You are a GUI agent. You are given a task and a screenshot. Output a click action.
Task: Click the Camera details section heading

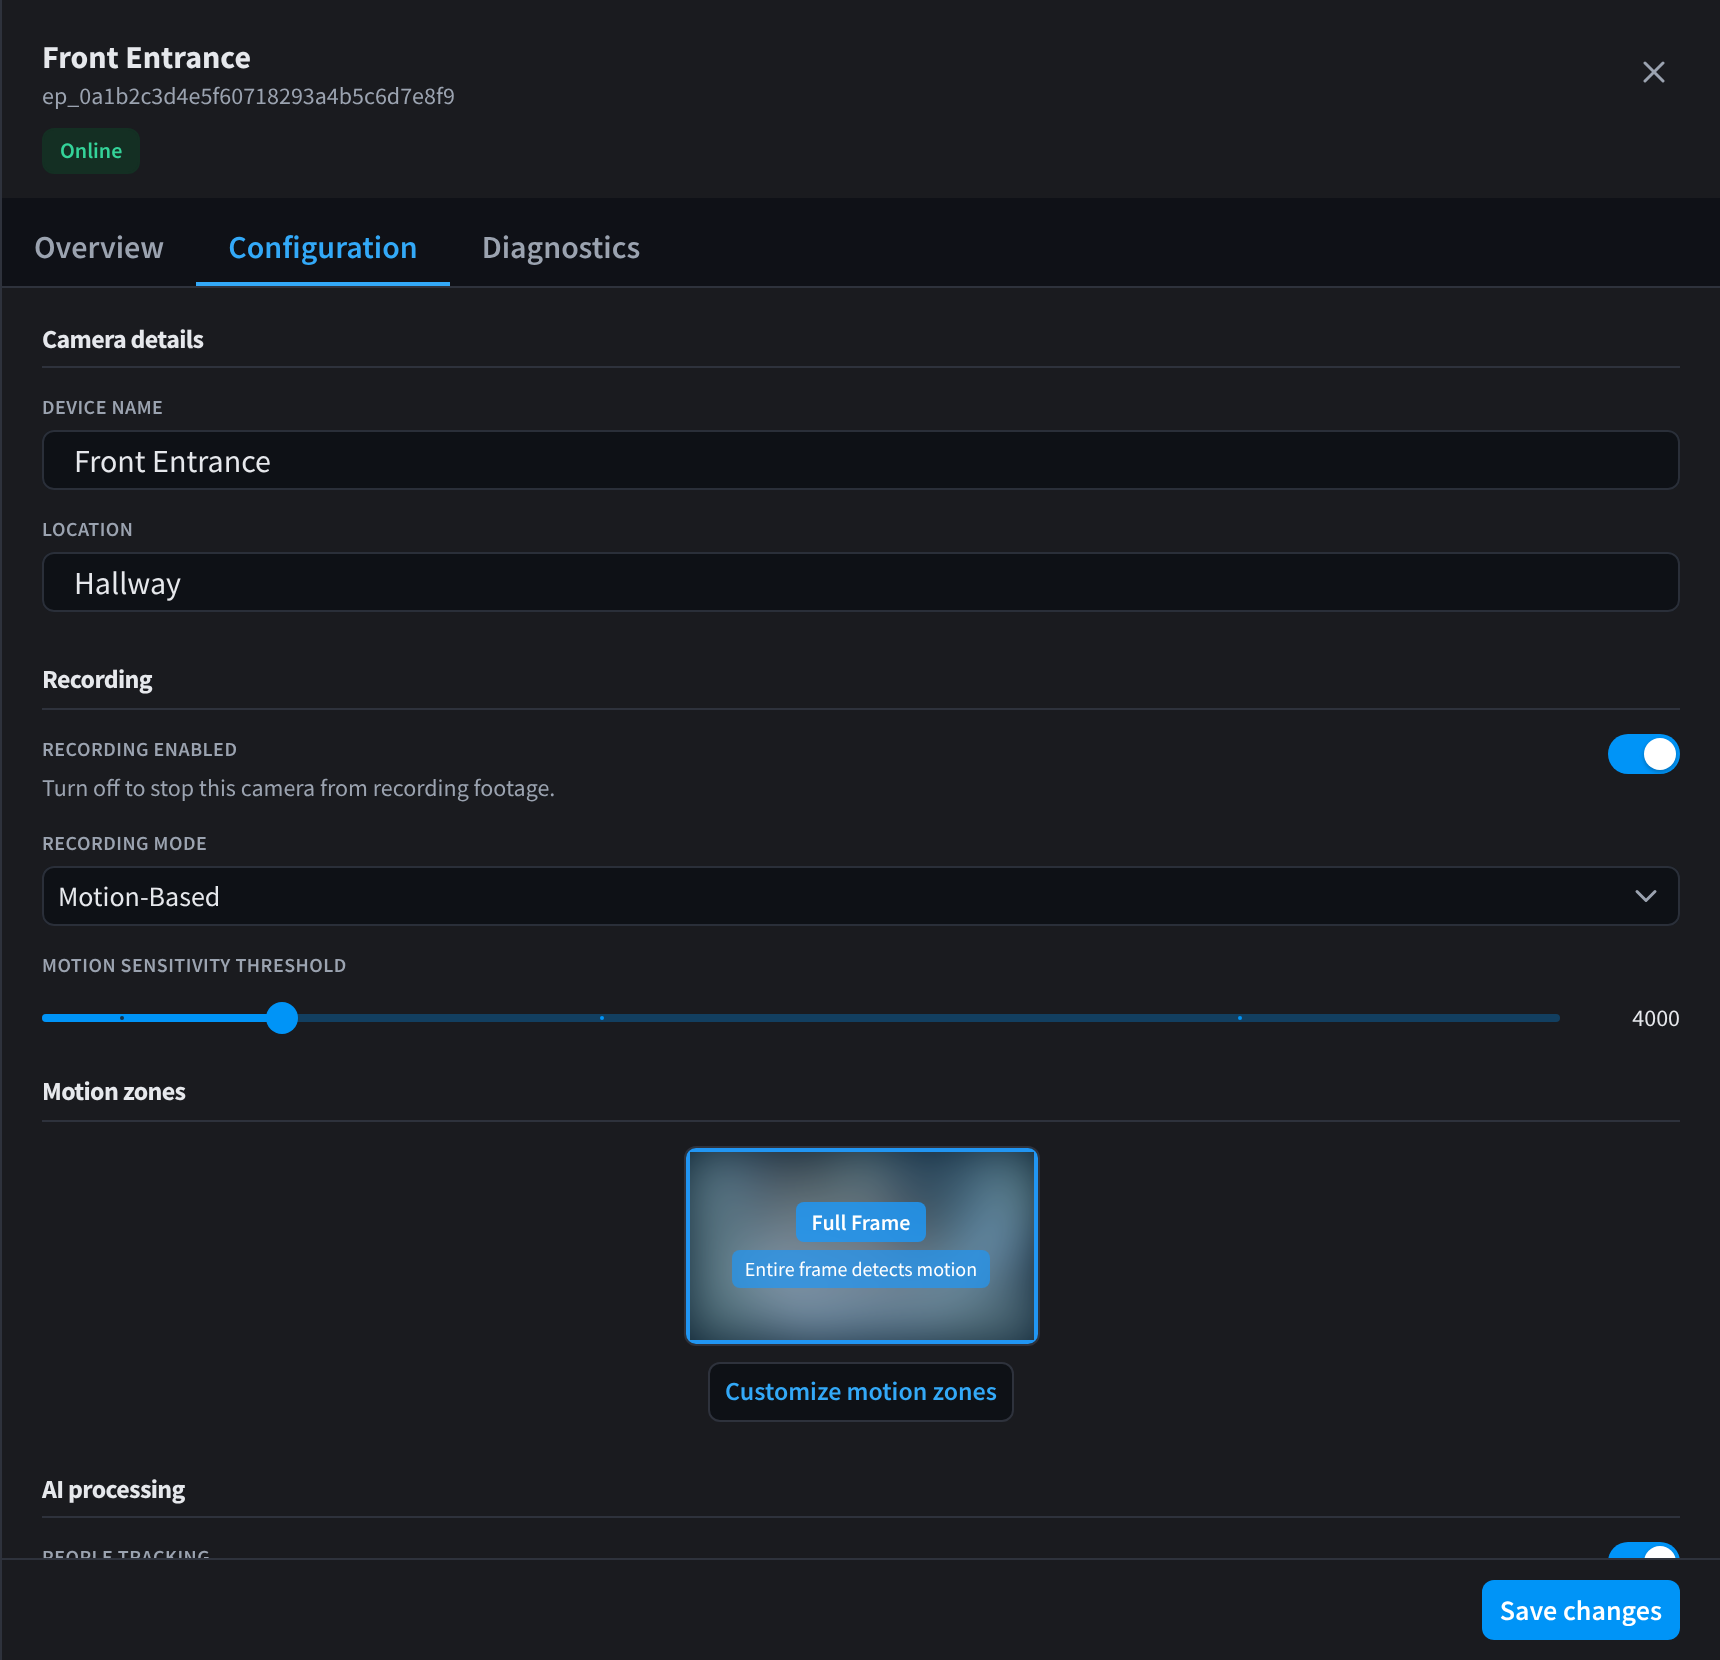tap(123, 339)
